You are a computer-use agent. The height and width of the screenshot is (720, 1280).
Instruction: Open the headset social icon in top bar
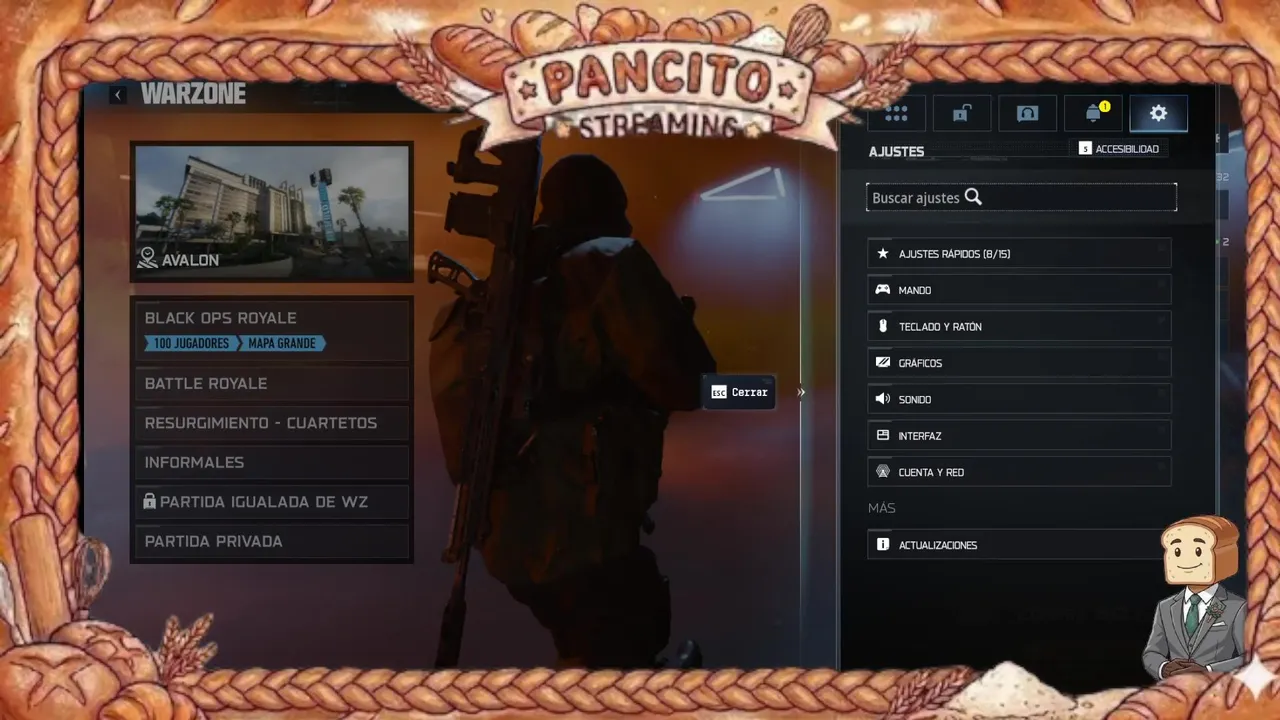pyautogui.click(x=1027, y=113)
